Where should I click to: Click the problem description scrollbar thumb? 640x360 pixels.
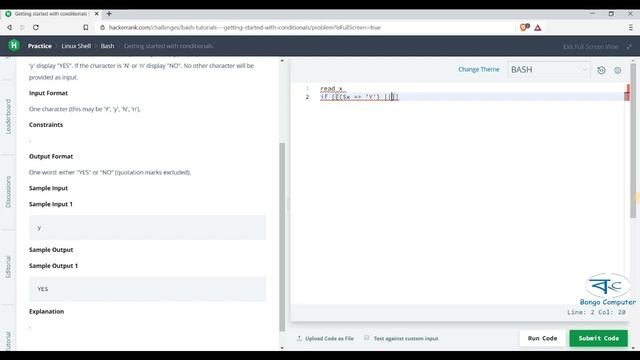[282, 237]
